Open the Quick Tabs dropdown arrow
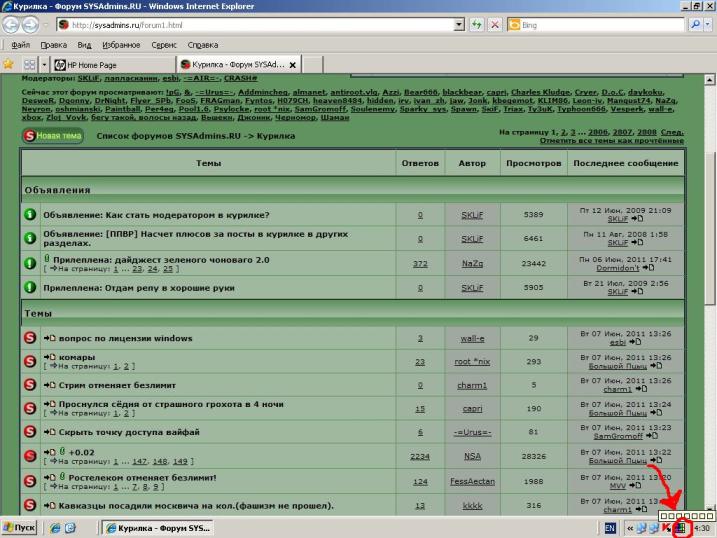Image resolution: width=717 pixels, height=538 pixels. click(x=44, y=64)
